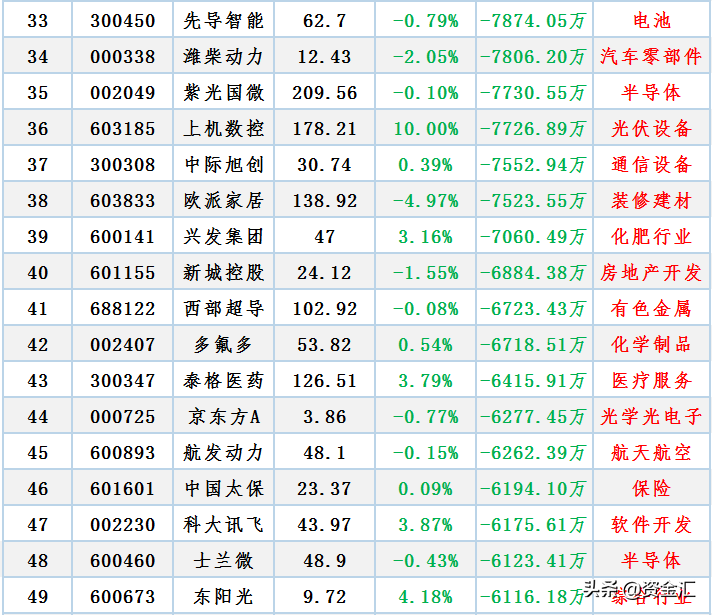The width and height of the screenshot is (712, 615).
Task: Select stock name 兴发集团
Action: click(x=223, y=237)
